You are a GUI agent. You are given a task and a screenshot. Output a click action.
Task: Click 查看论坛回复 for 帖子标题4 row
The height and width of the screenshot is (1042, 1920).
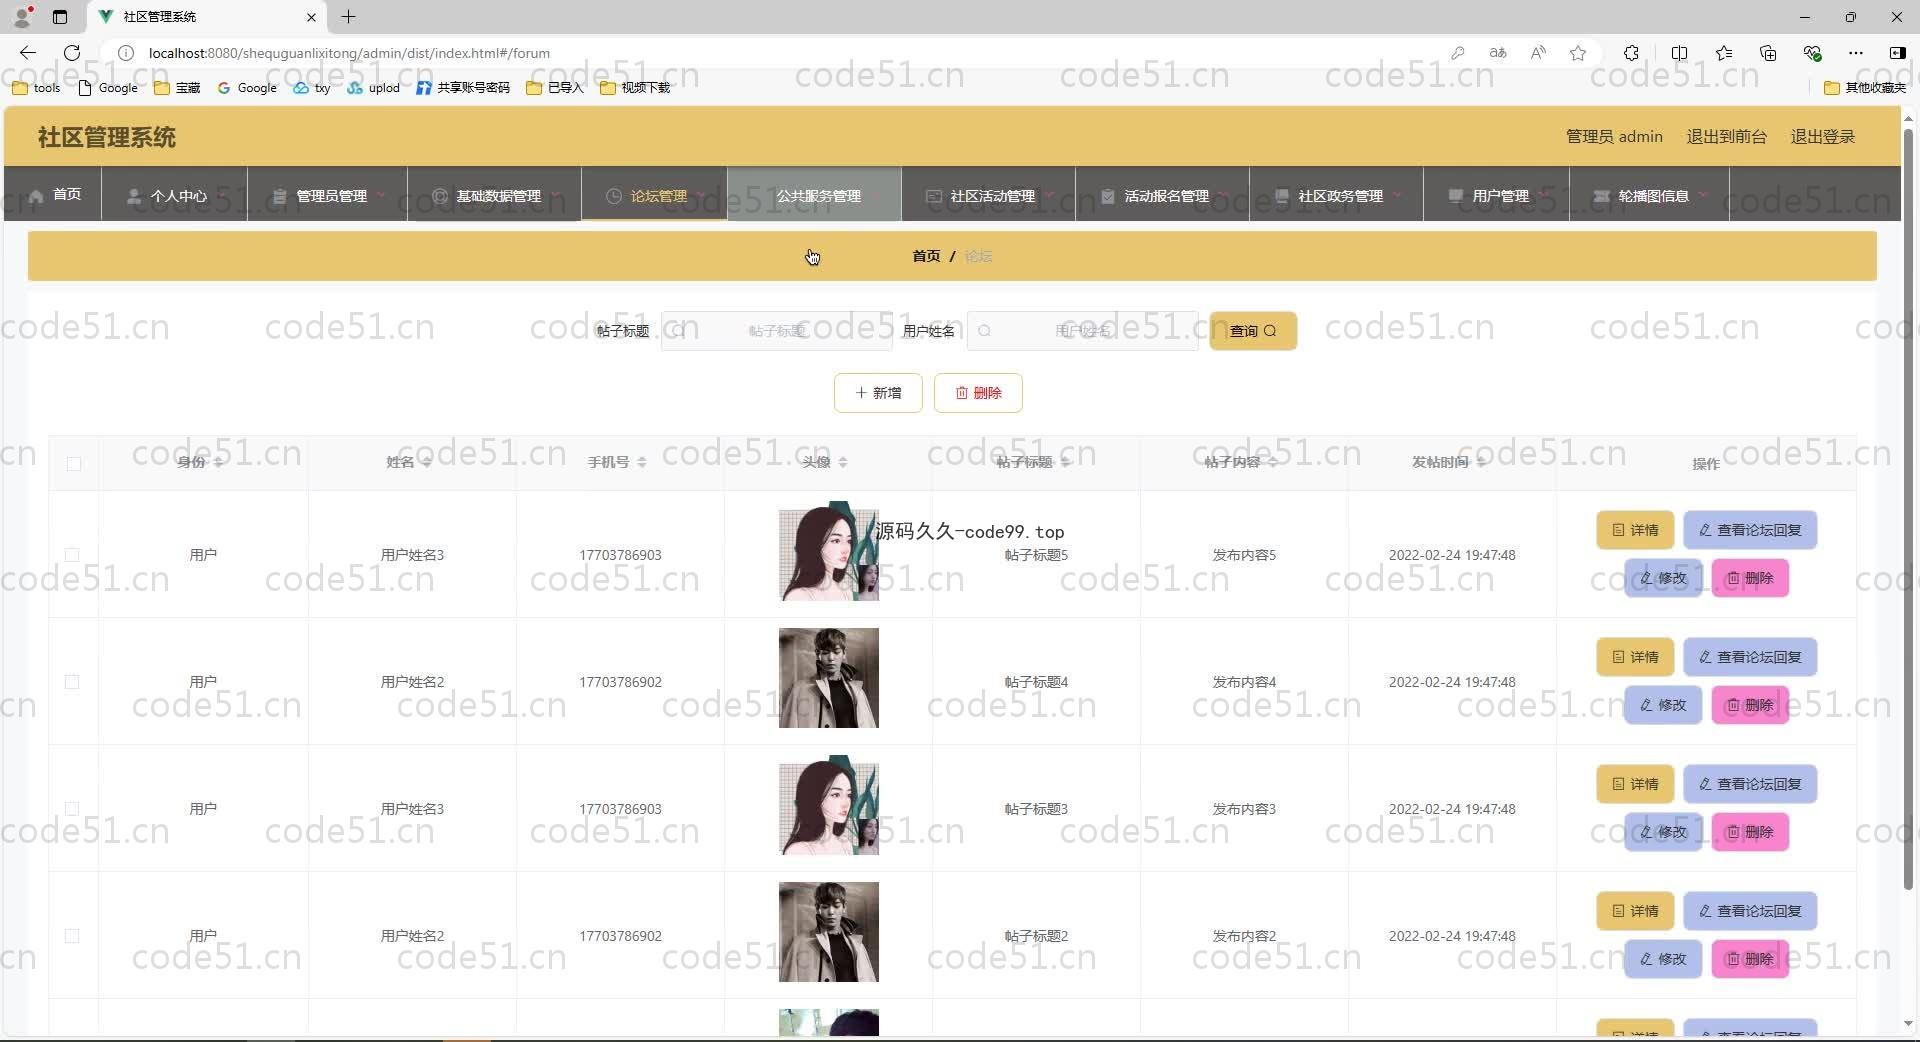[x=1750, y=657]
